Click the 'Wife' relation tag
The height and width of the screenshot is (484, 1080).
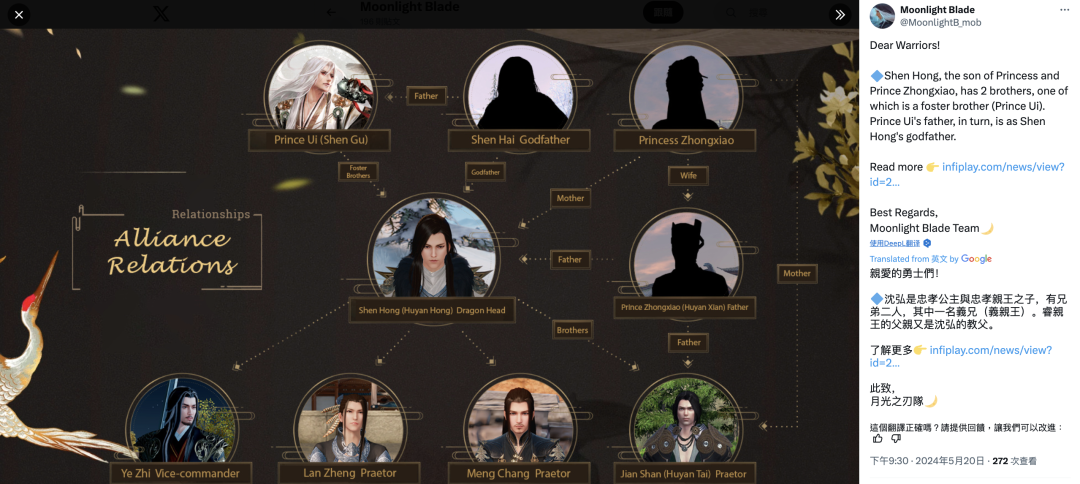pyautogui.click(x=688, y=176)
